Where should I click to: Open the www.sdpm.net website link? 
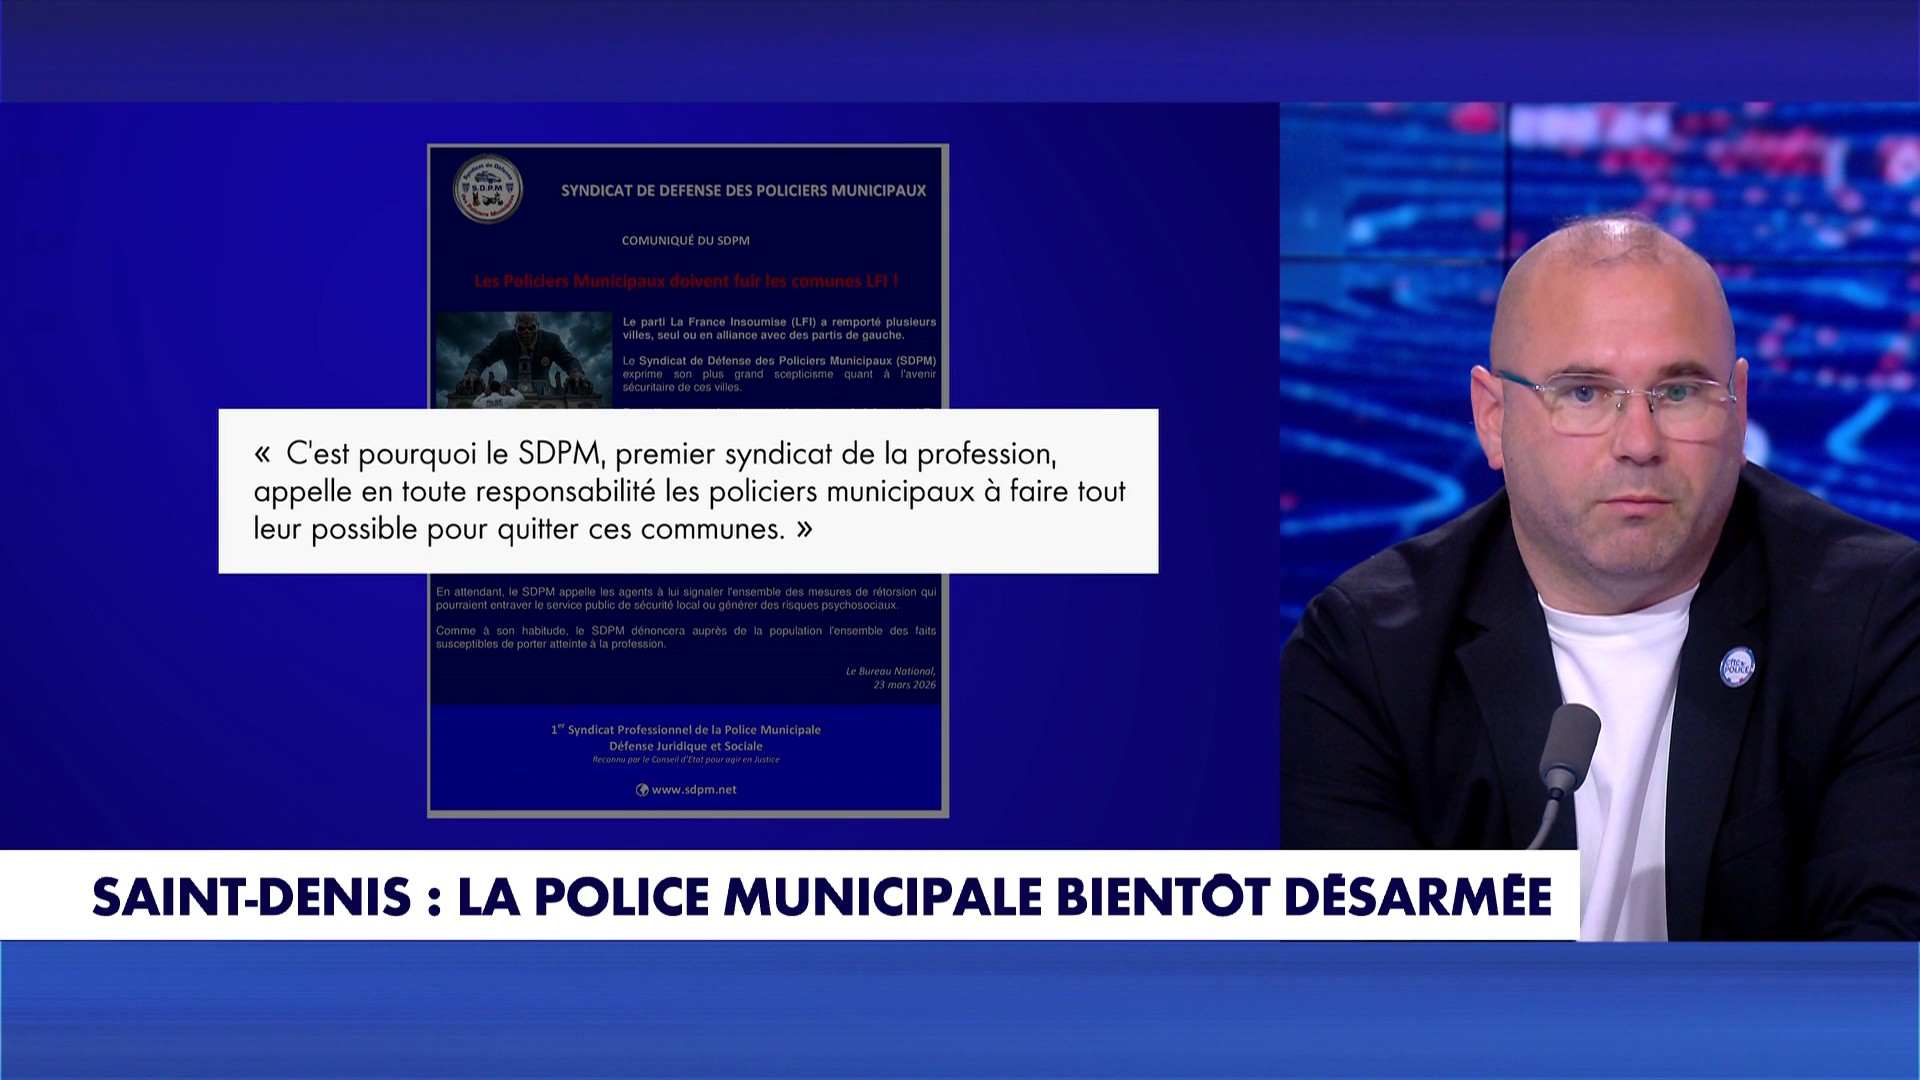694,790
